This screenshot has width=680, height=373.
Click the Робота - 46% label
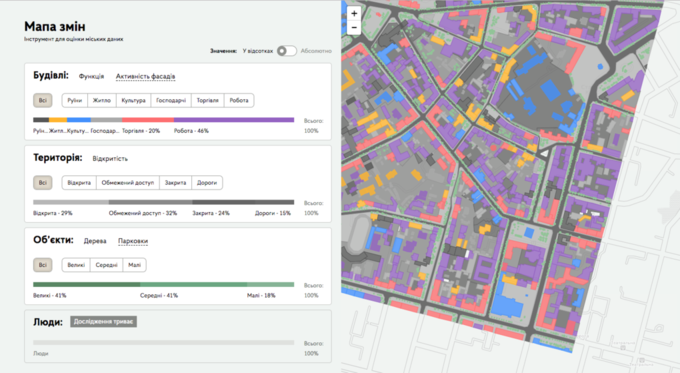191,131
